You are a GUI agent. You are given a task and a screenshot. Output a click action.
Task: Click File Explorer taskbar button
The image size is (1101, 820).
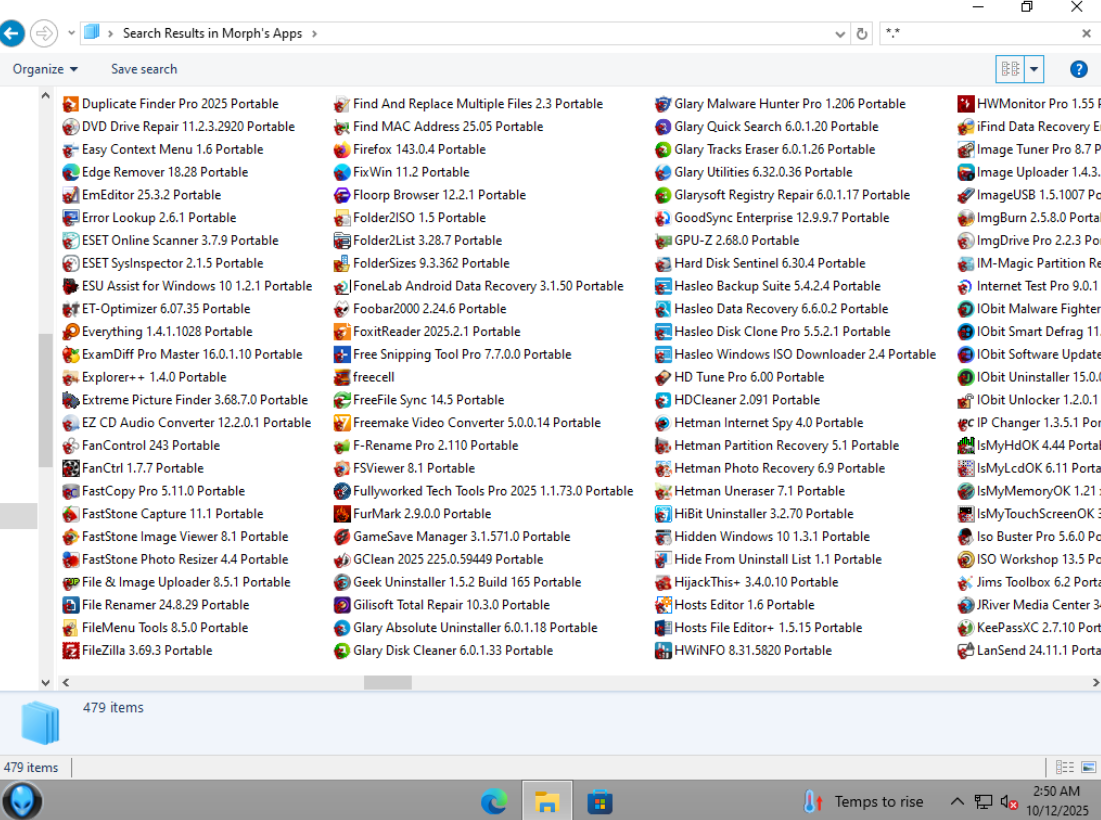pos(546,801)
